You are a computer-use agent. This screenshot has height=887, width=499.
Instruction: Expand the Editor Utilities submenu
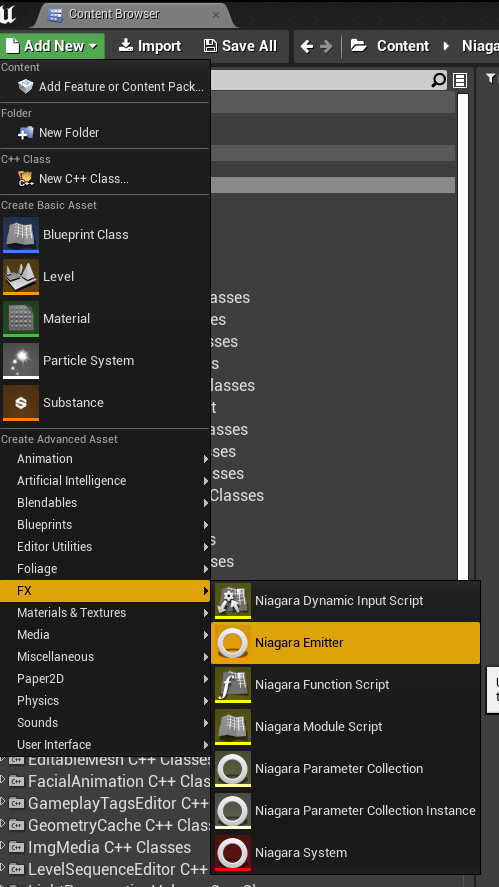(x=105, y=547)
